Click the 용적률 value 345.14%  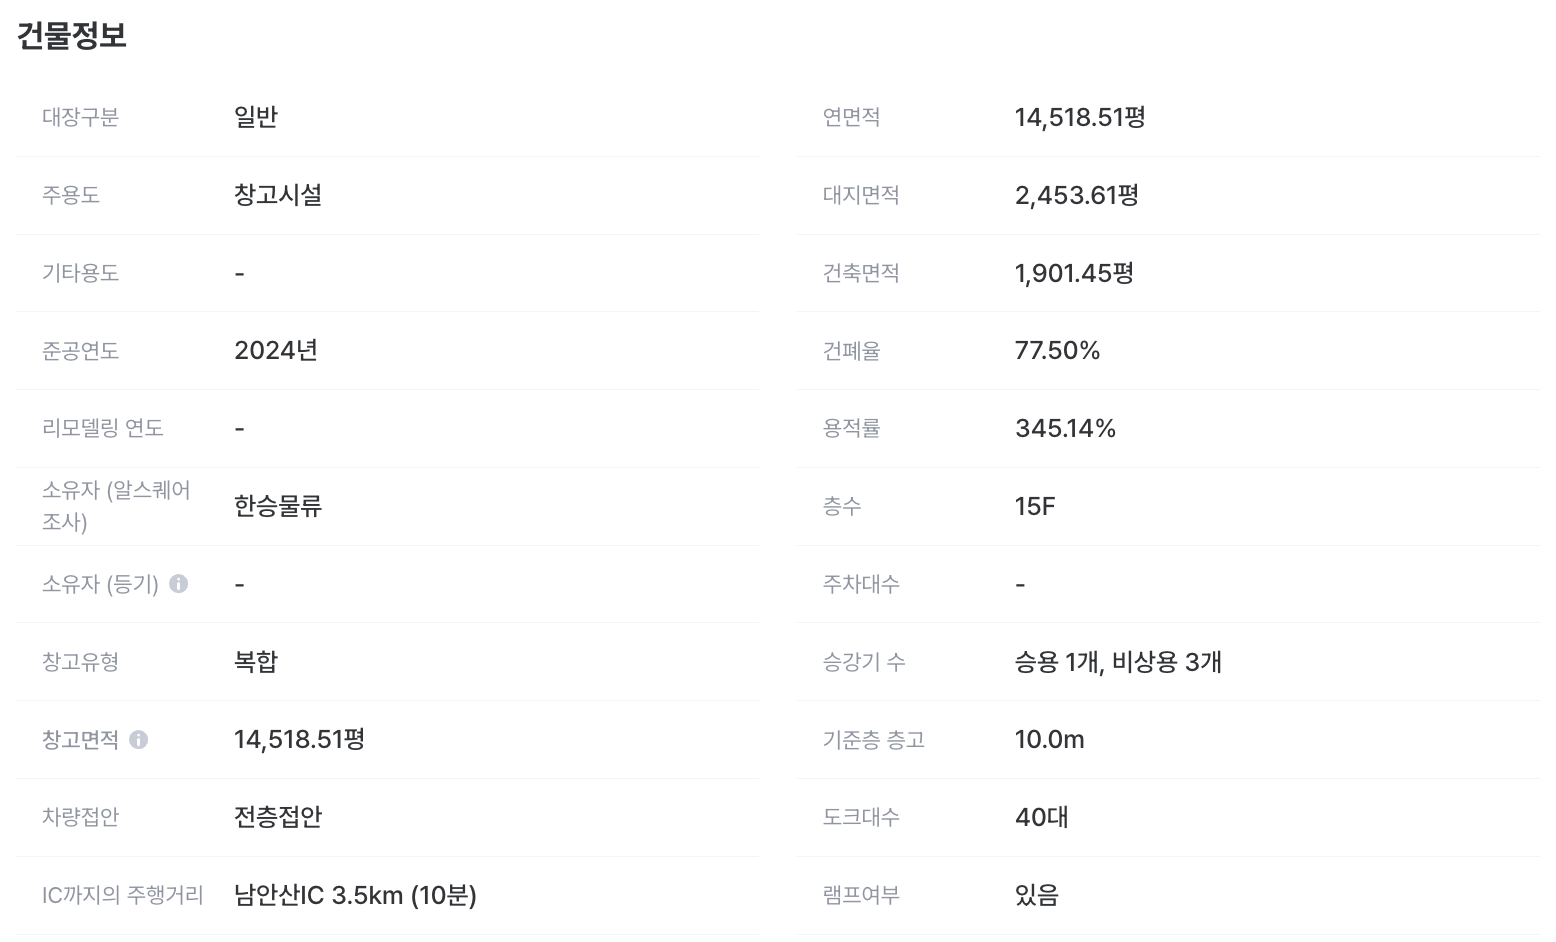[1065, 428]
